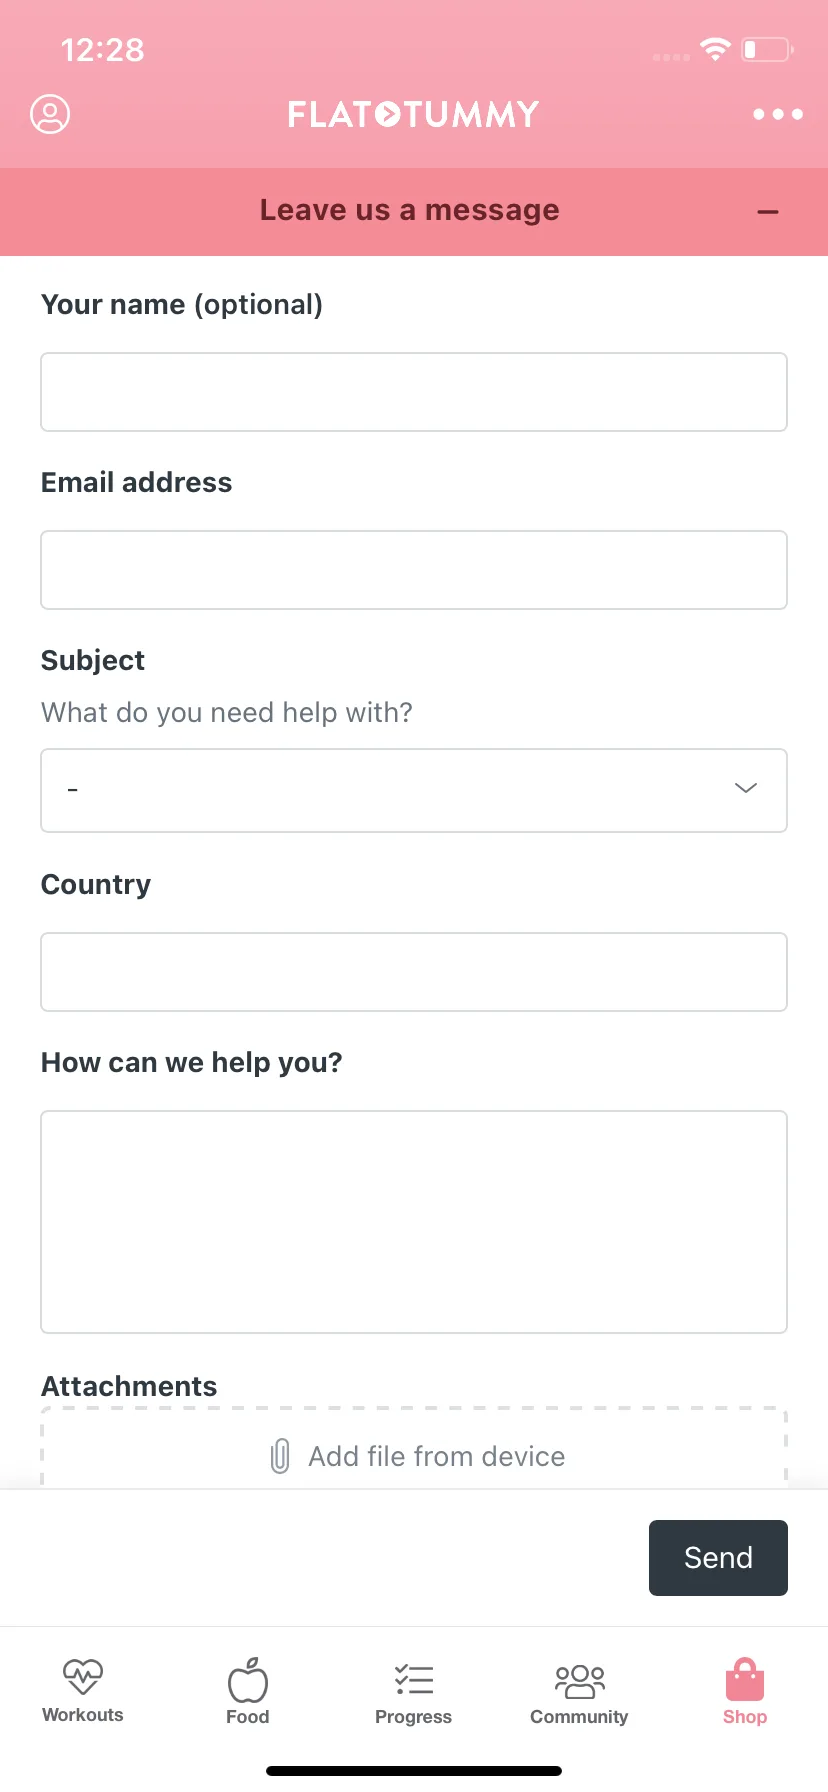Image resolution: width=828 pixels, height=1792 pixels.
Task: Tap the Shop bag icon
Action: 745,1679
